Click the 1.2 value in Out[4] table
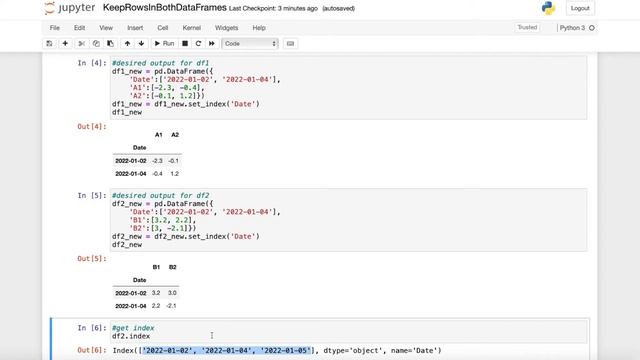 tap(175, 173)
